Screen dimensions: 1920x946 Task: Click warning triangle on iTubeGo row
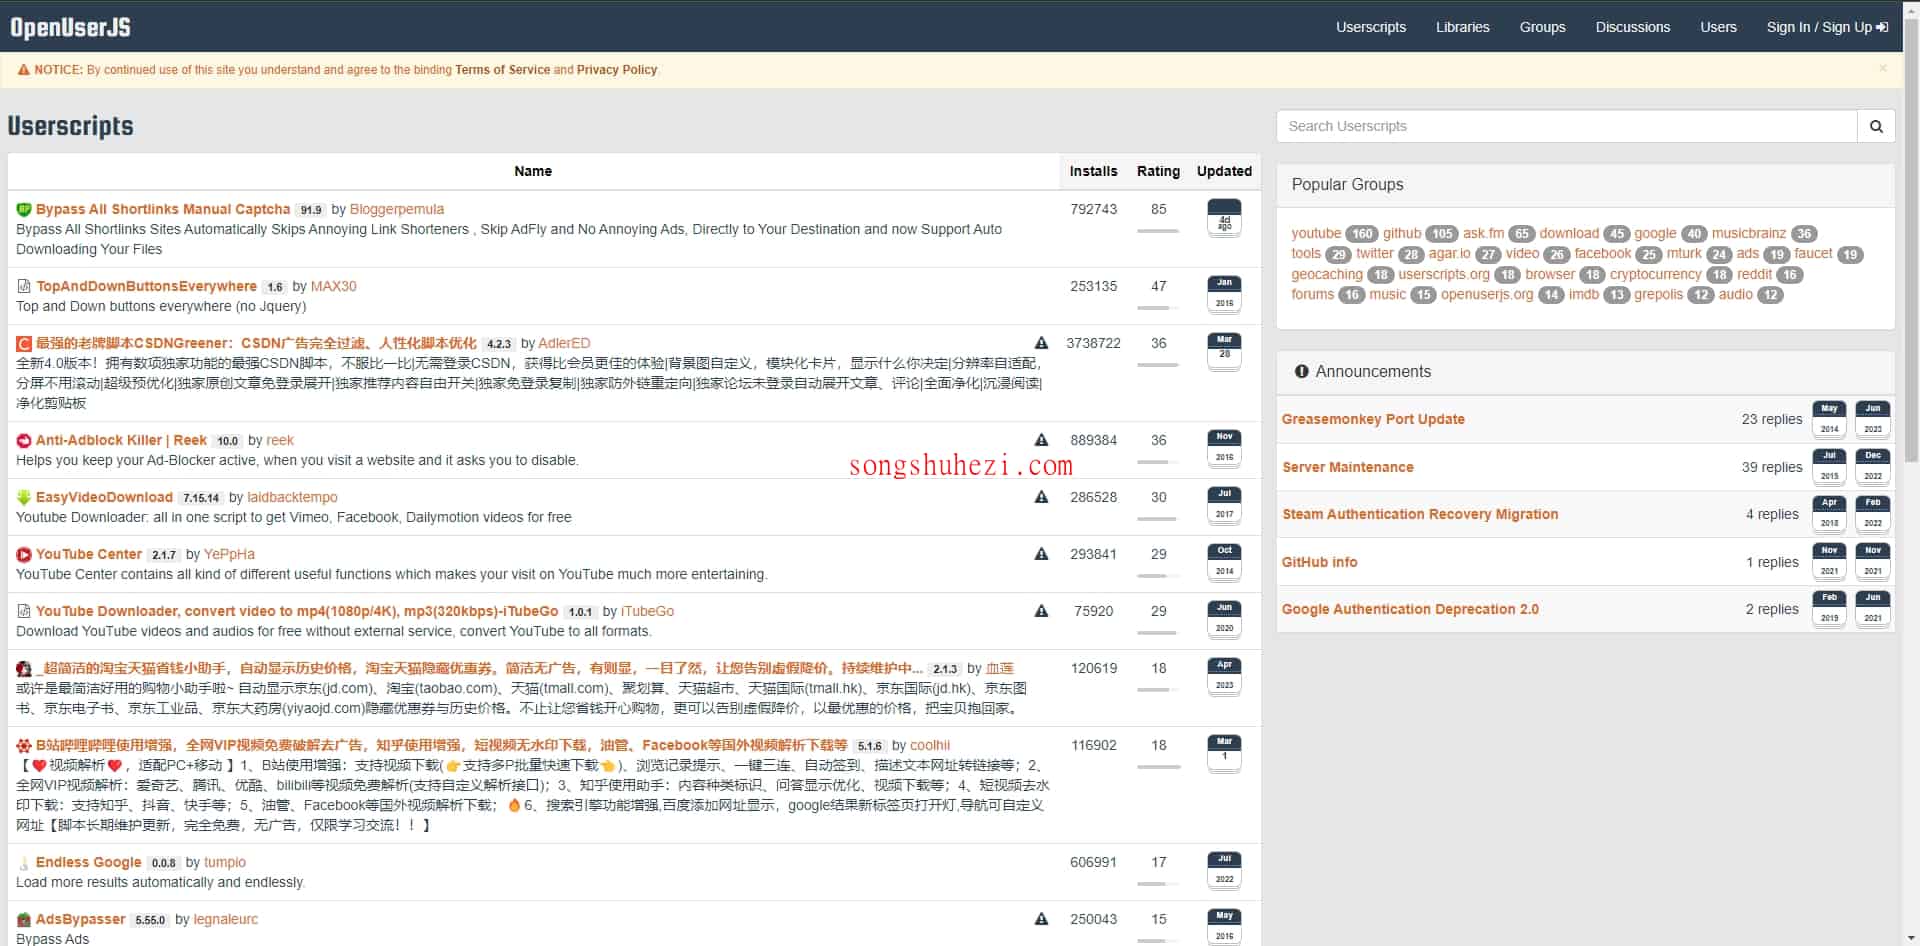(1041, 611)
